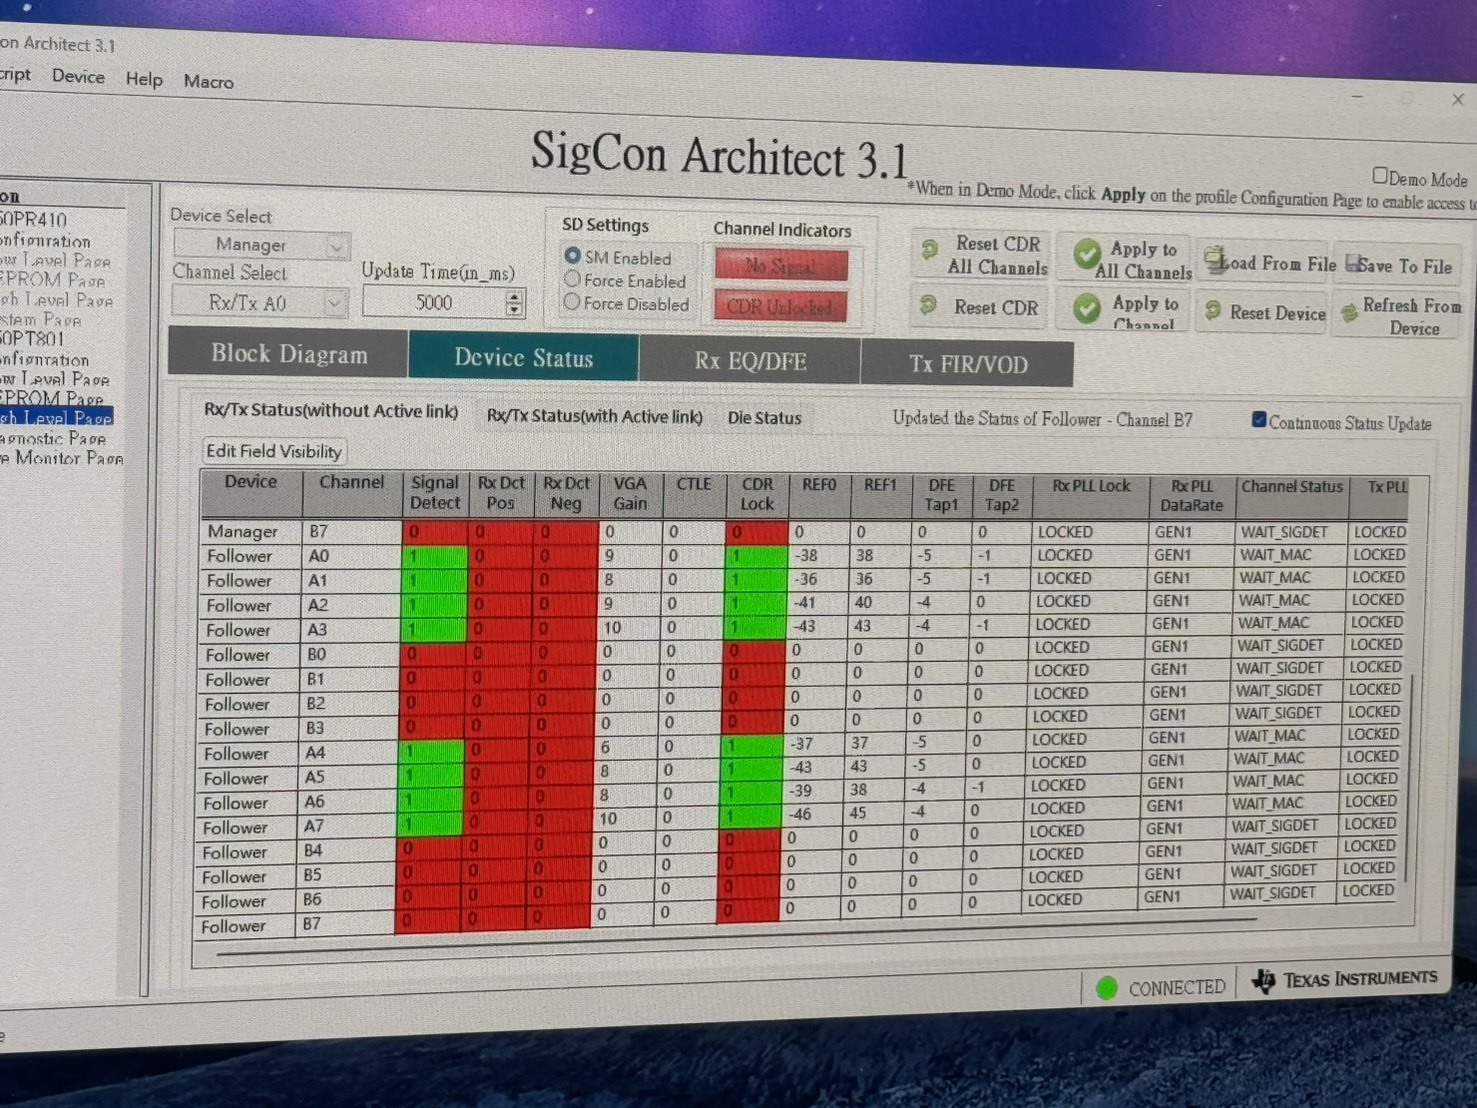Select the Force Disabled radio button

point(572,302)
